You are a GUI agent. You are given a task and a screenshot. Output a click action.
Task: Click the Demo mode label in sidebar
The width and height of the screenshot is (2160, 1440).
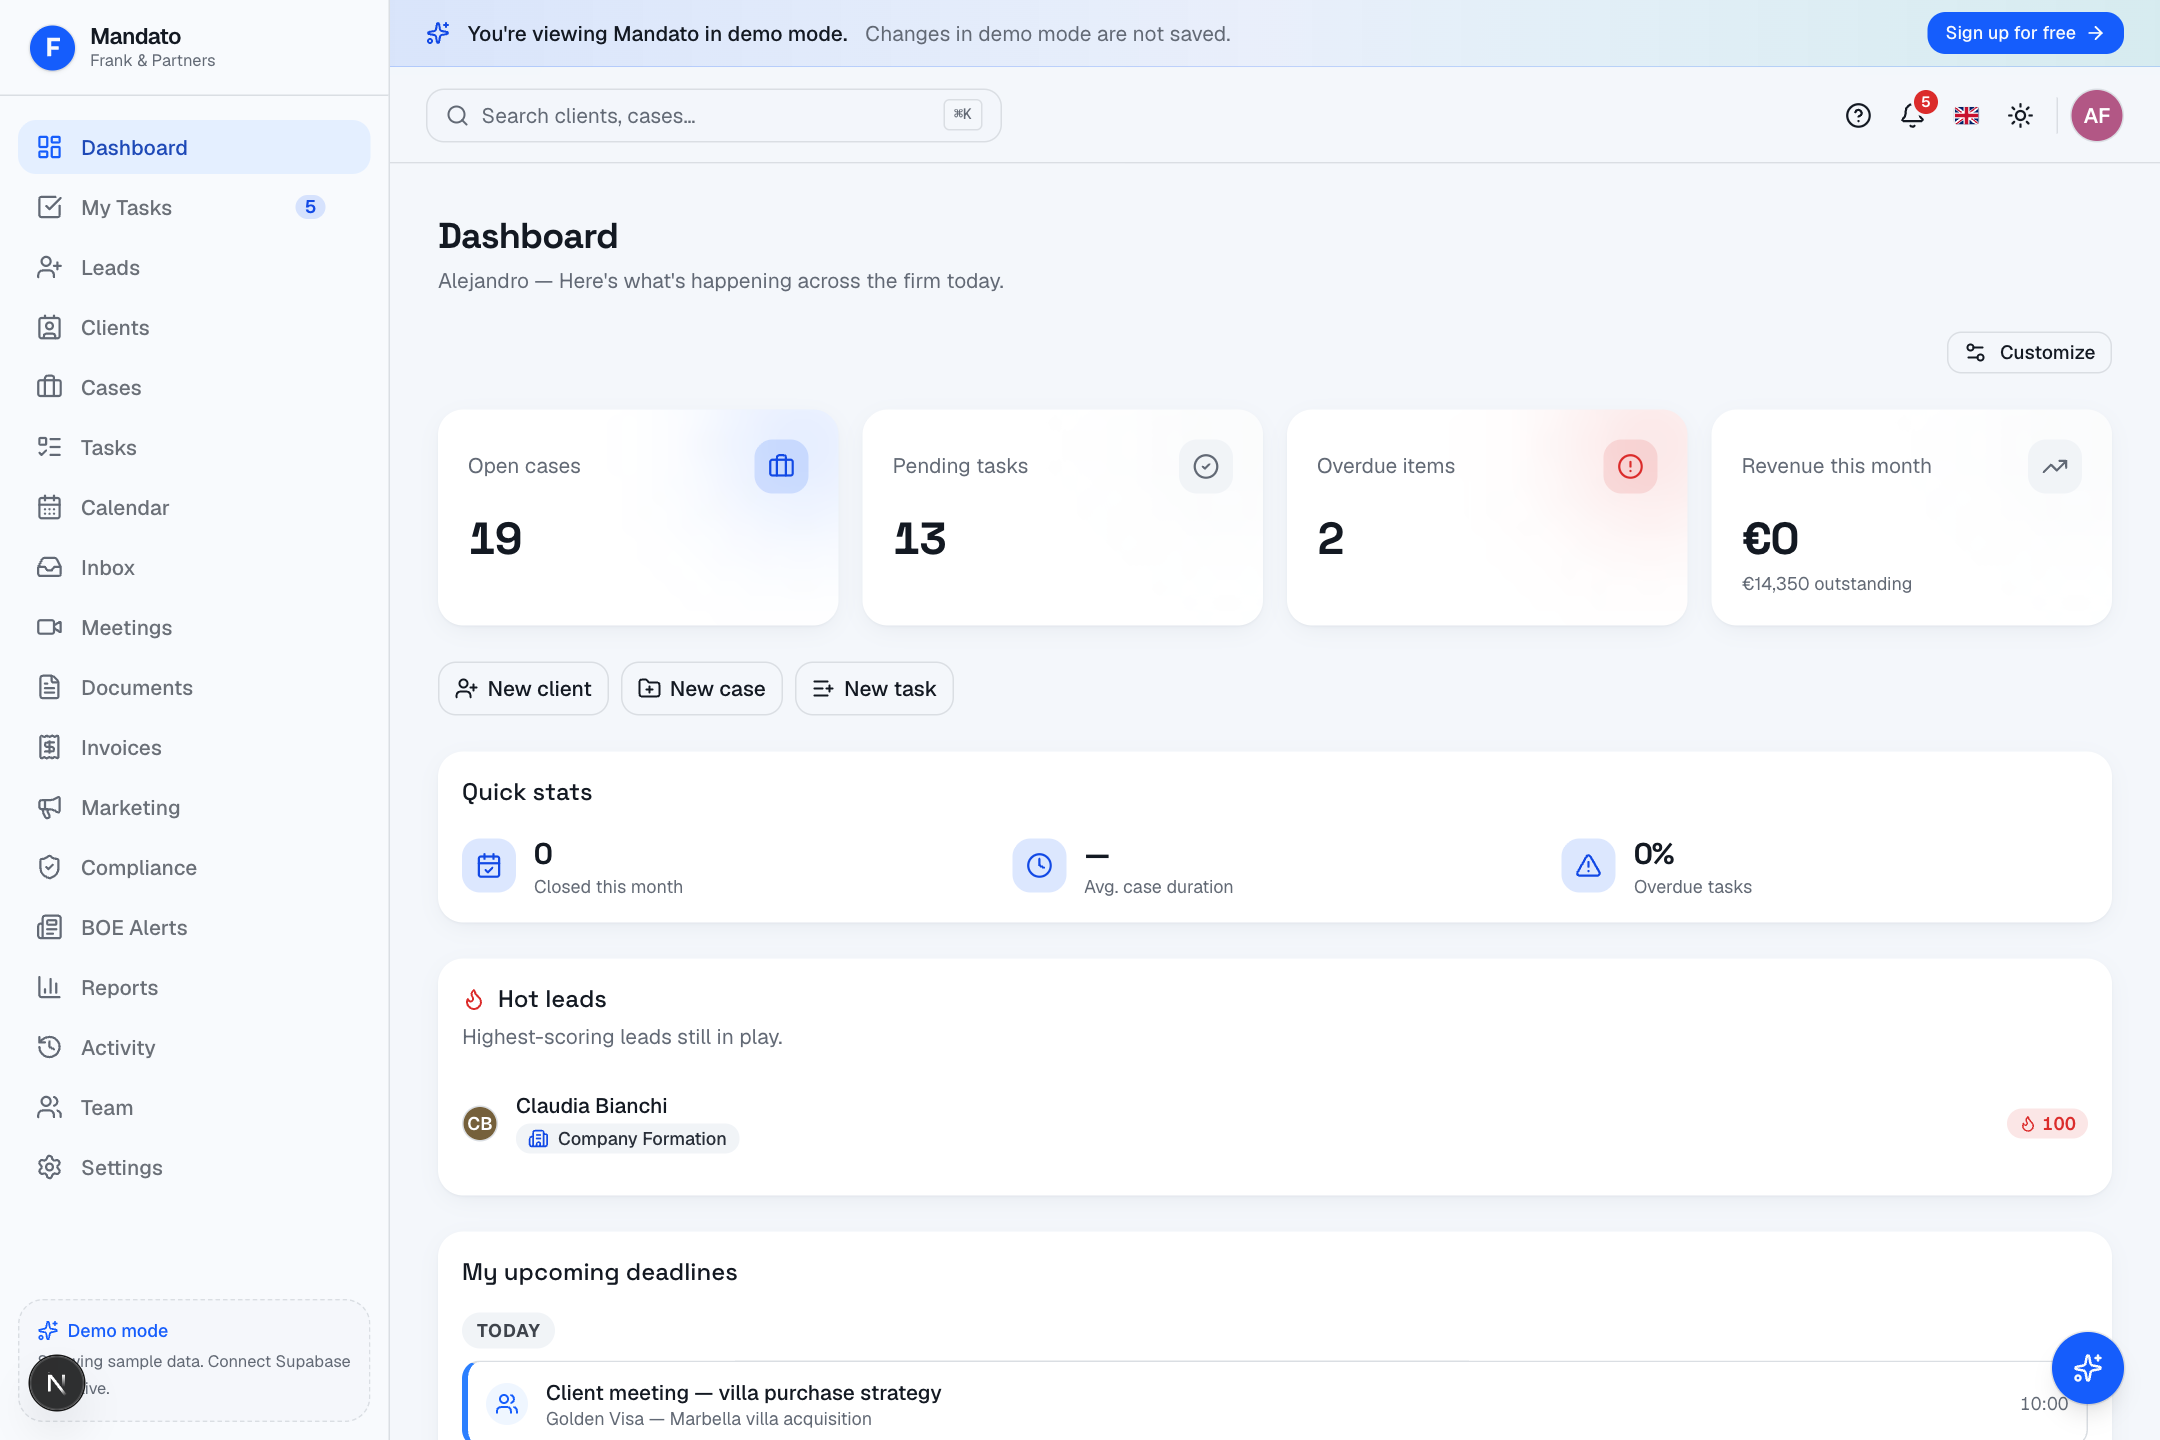pyautogui.click(x=118, y=1330)
